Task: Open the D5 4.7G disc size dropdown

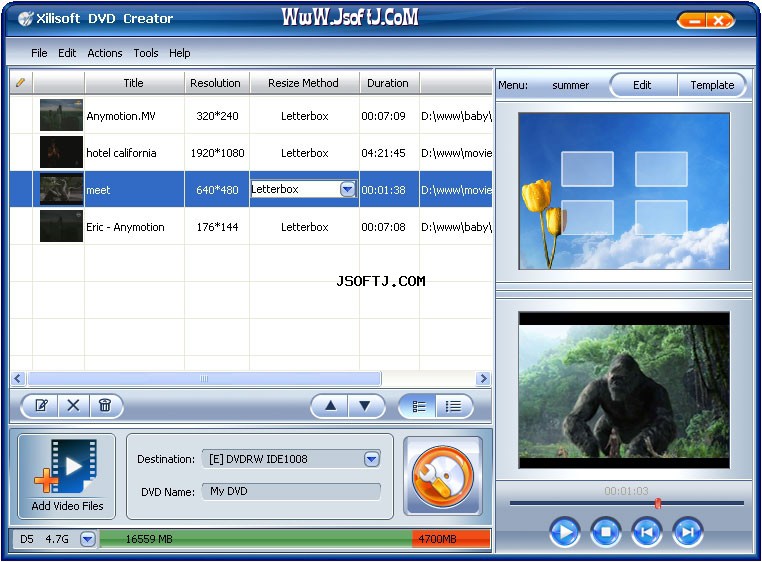Action: tap(87, 539)
